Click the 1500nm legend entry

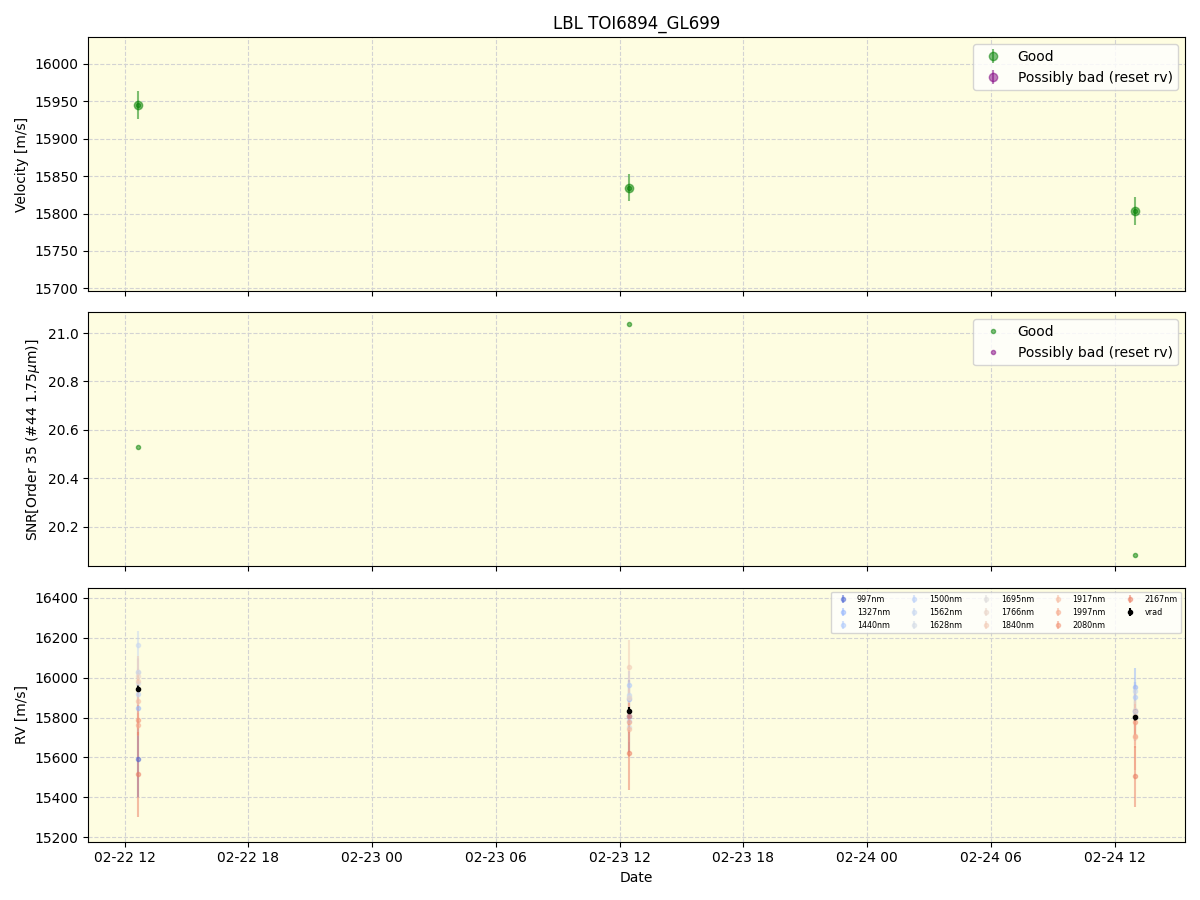pos(946,599)
